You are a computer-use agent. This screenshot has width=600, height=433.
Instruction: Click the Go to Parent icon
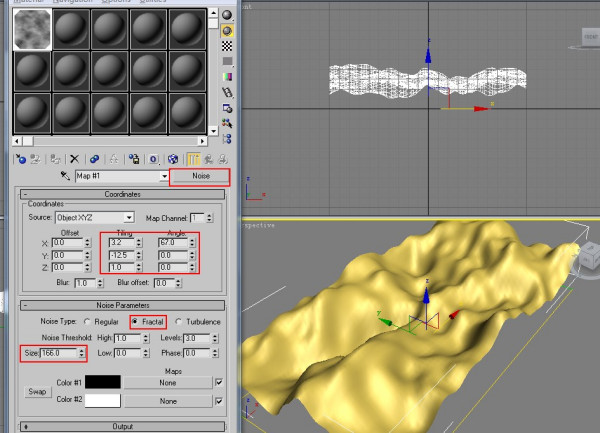pyautogui.click(x=209, y=159)
